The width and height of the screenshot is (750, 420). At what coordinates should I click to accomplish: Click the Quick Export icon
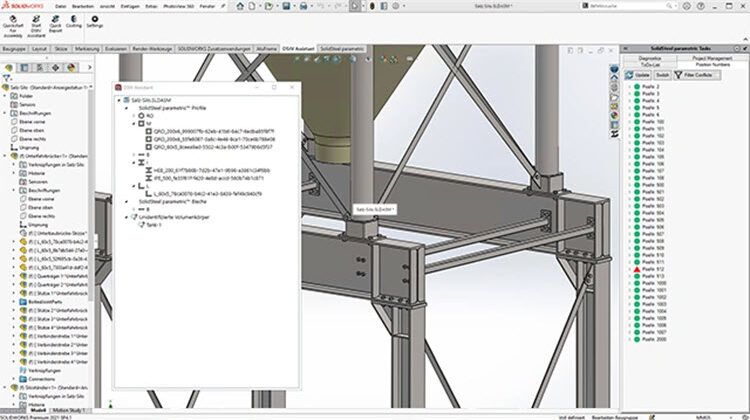point(55,21)
